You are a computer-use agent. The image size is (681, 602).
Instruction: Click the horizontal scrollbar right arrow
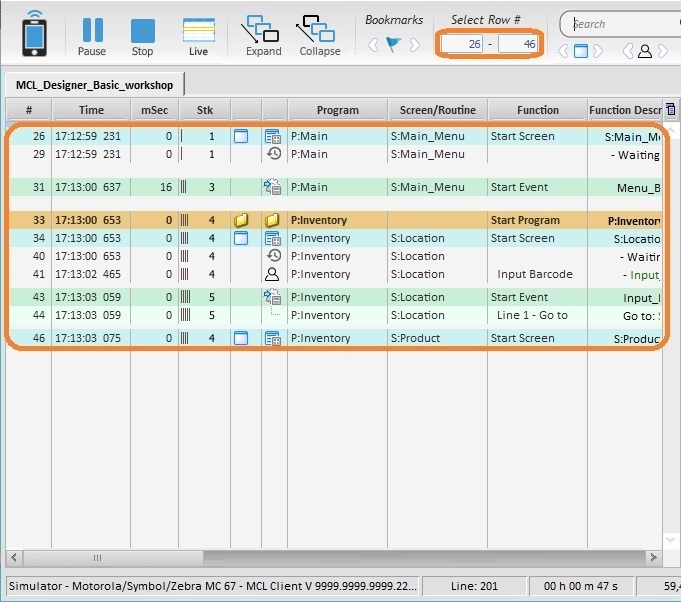click(652, 558)
